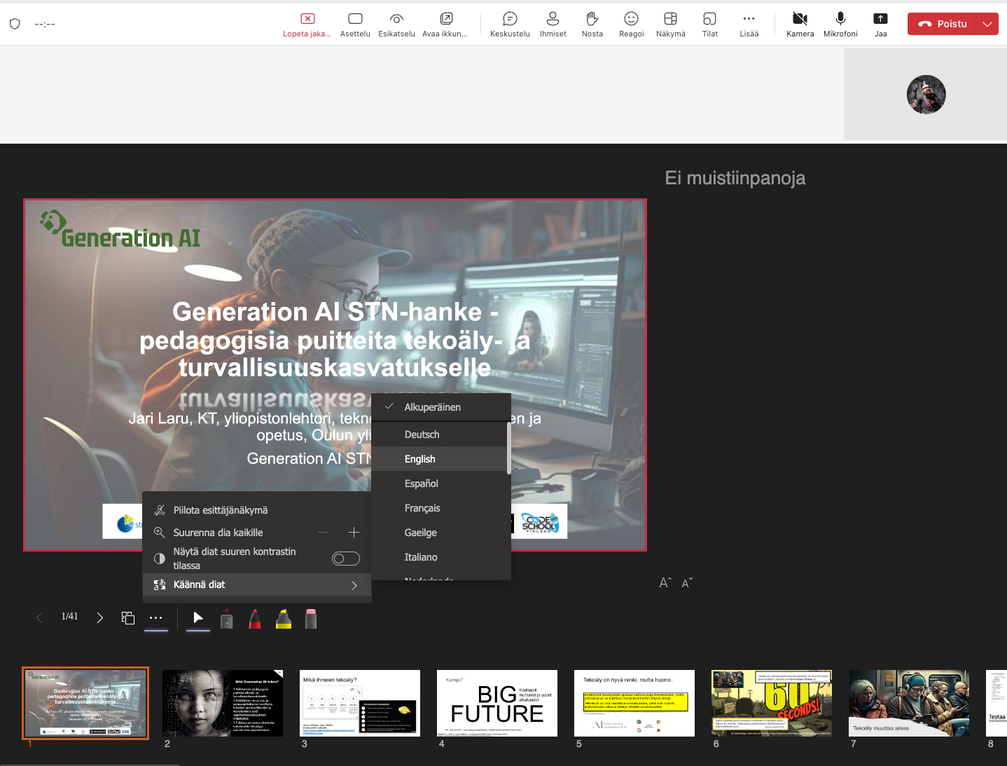
Task: Decrease notes font size
Action: click(x=687, y=583)
